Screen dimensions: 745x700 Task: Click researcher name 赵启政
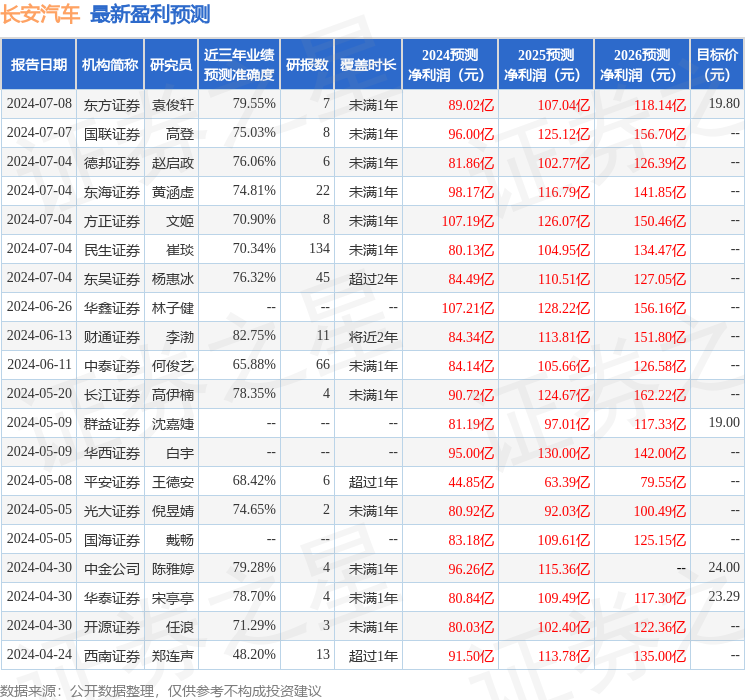[173, 163]
